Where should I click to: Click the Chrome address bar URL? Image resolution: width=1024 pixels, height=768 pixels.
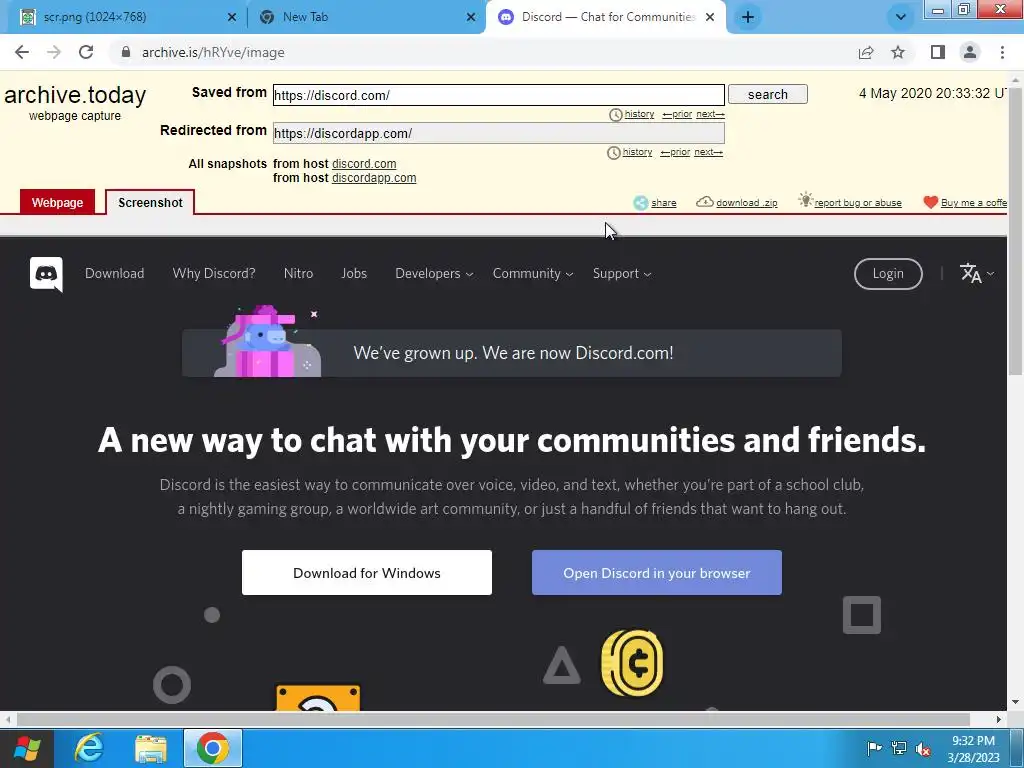pos(213,52)
